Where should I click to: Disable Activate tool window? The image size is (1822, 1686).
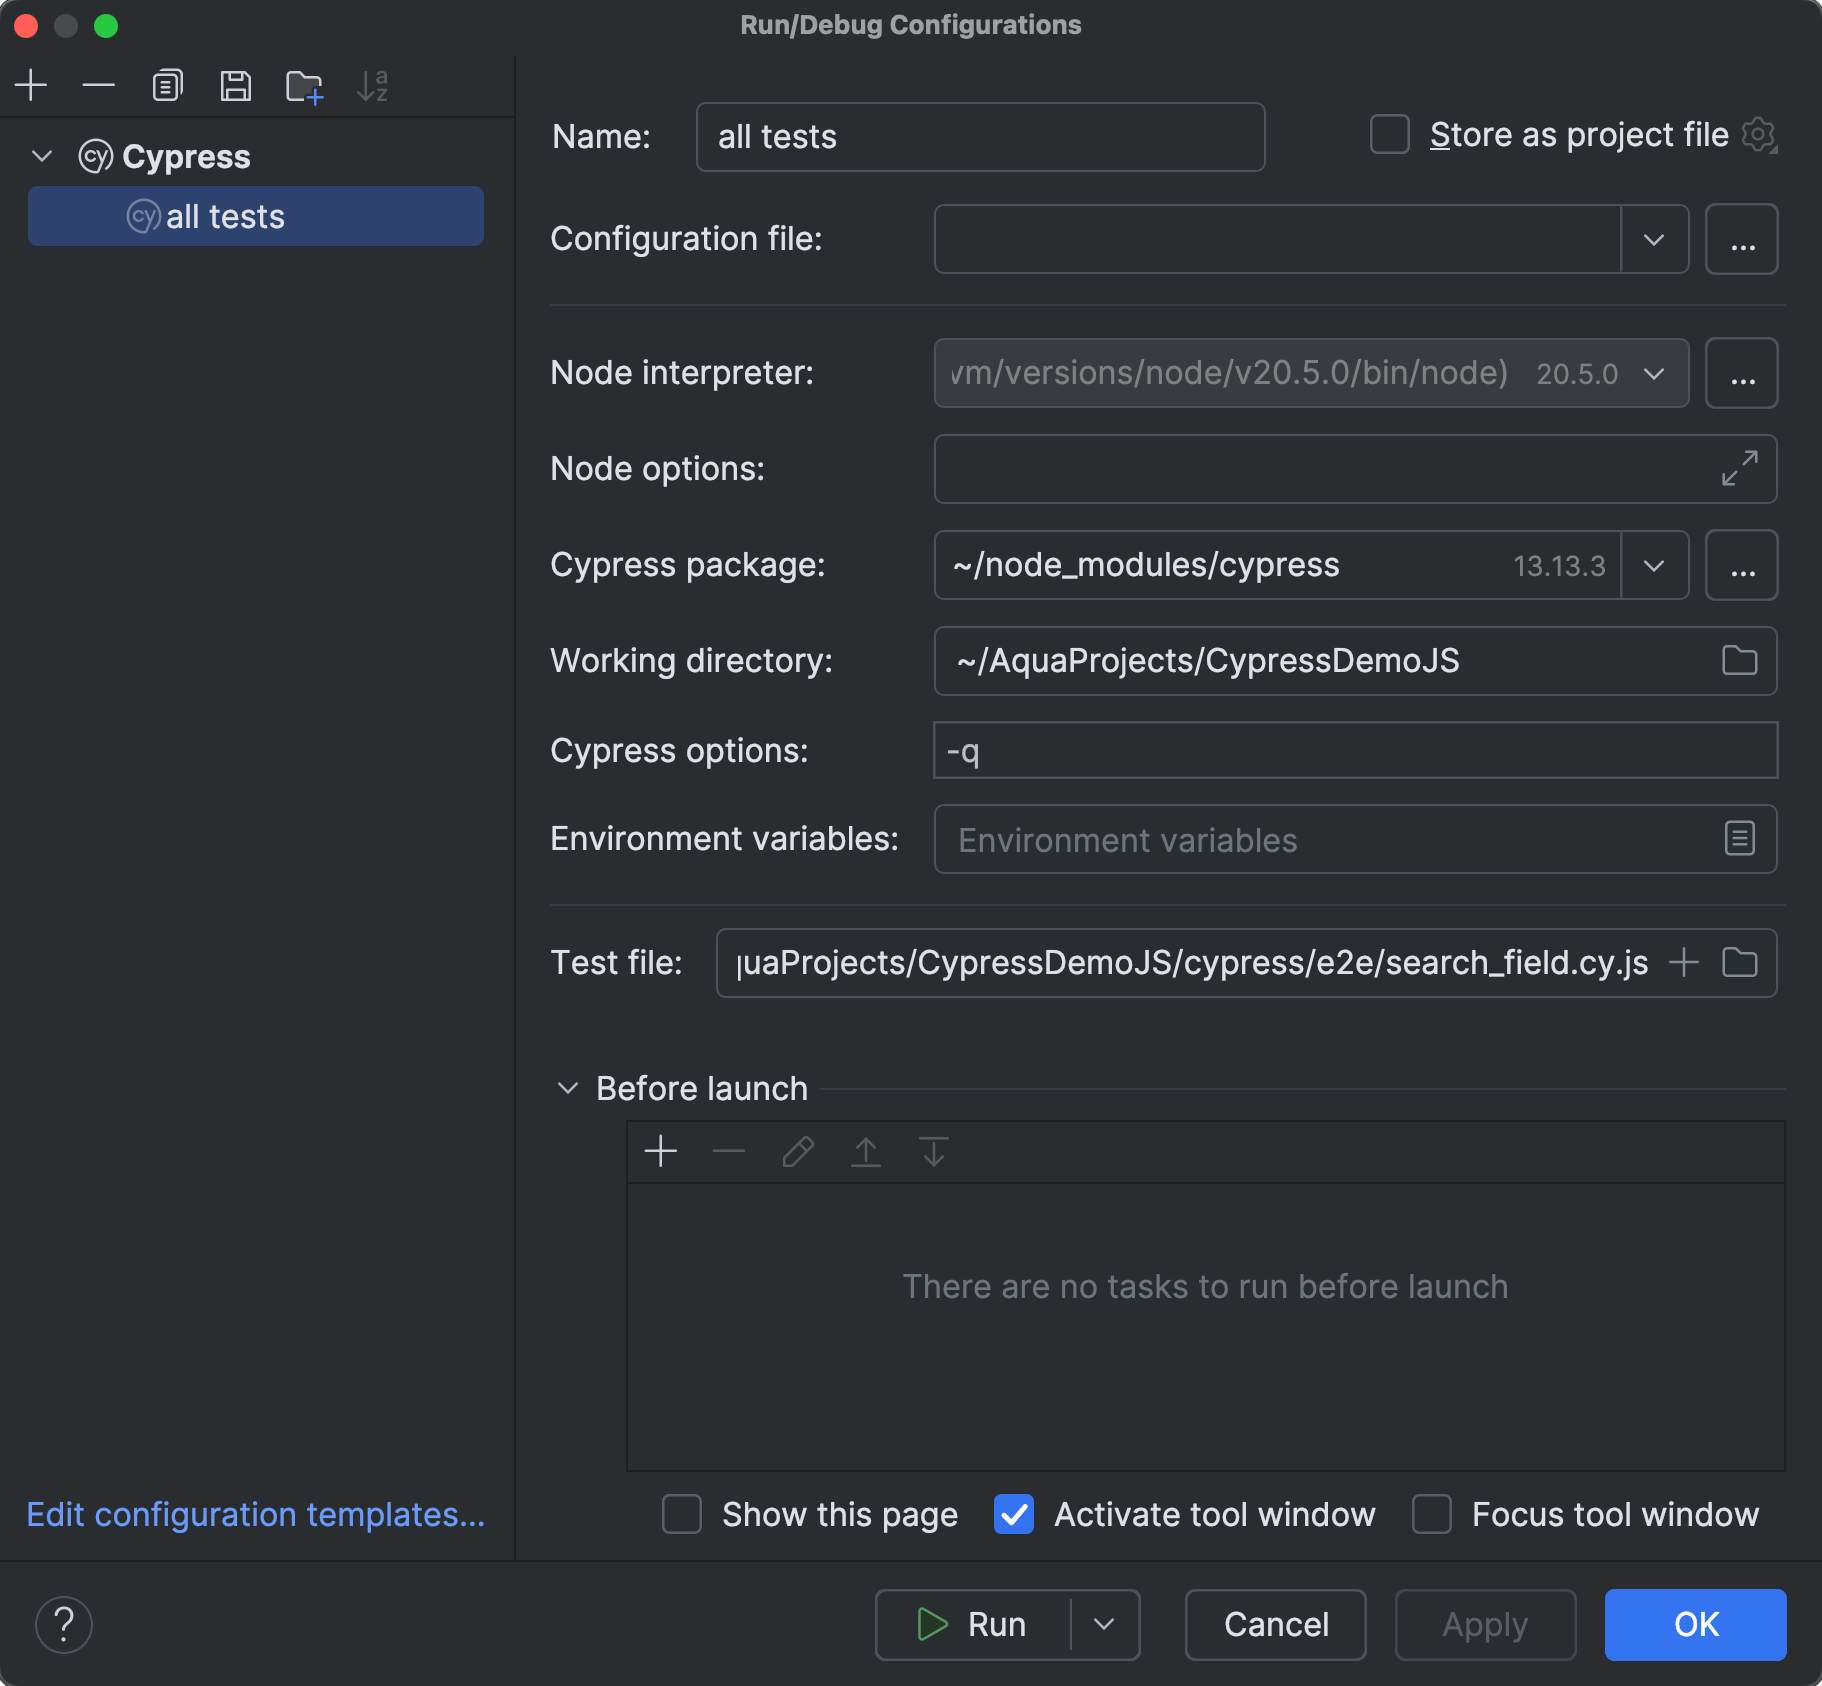tap(1014, 1514)
